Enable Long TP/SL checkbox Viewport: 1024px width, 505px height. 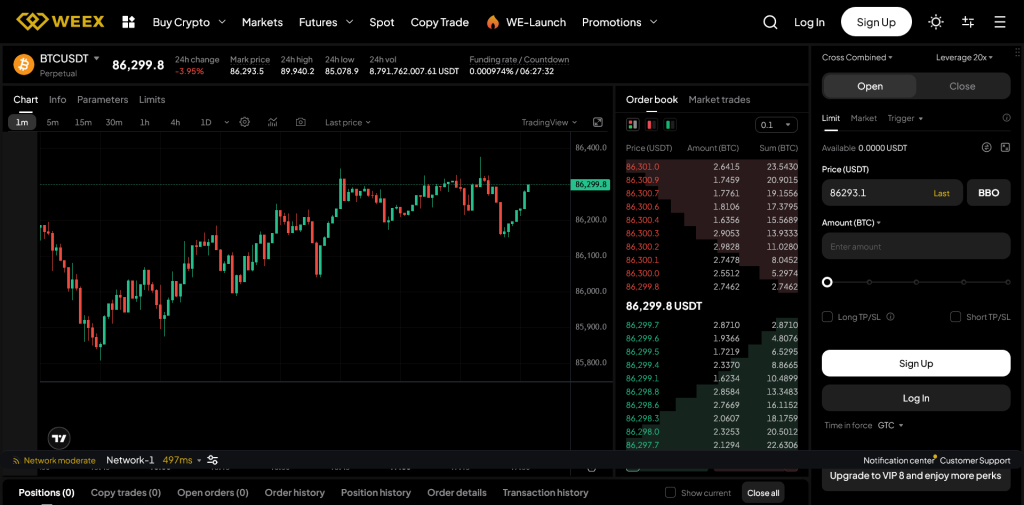point(827,317)
